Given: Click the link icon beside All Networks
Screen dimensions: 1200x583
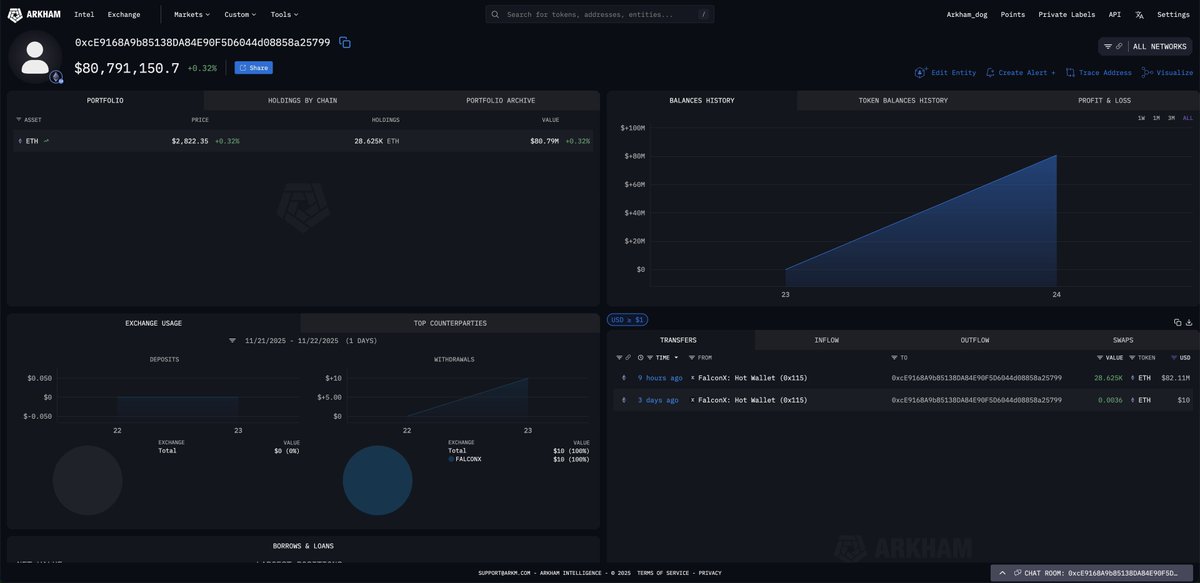Looking at the screenshot, I should 1118,44.
